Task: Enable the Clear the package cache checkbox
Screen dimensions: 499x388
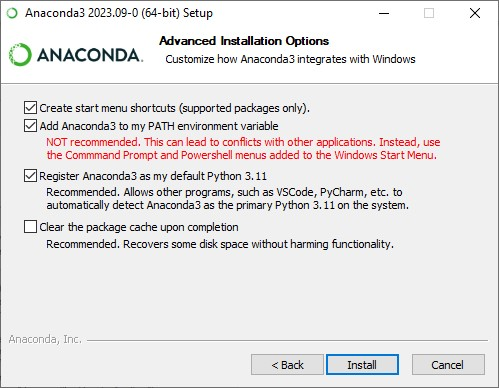Action: 30,227
